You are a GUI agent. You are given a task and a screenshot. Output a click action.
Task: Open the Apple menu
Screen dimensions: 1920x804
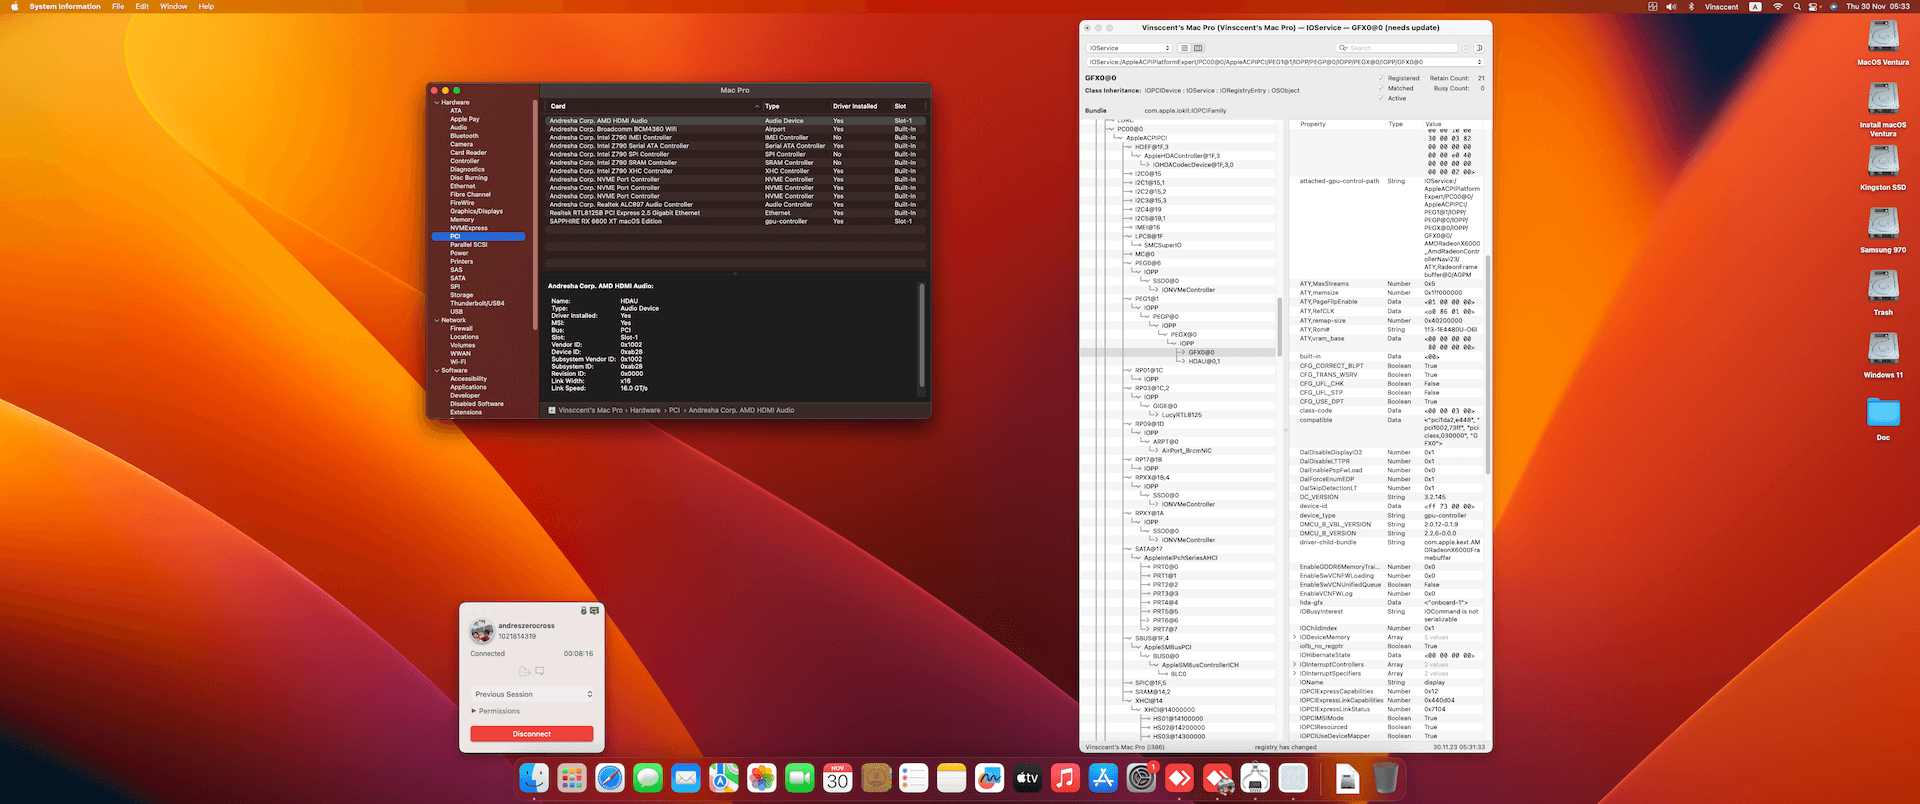click(13, 6)
